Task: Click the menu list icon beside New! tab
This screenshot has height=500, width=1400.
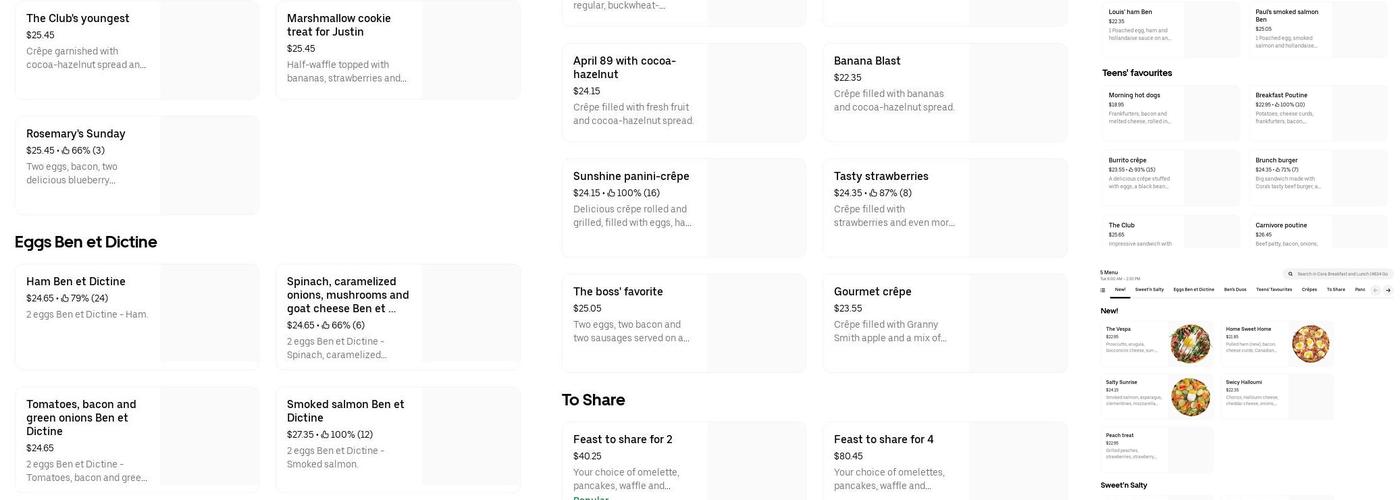Action: 1103,290
